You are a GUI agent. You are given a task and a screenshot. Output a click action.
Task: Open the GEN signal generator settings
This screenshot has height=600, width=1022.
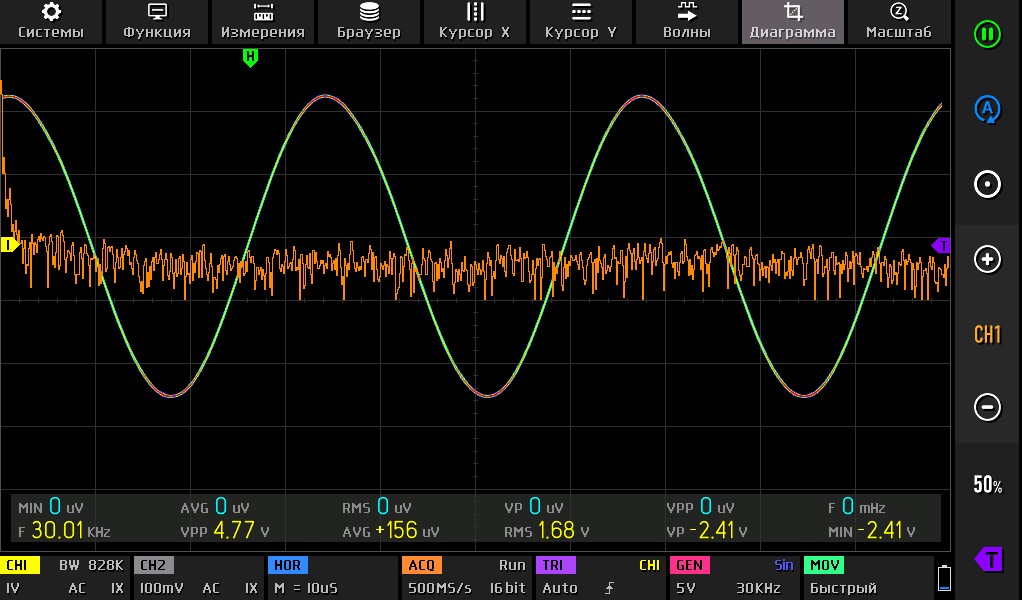[734, 577]
